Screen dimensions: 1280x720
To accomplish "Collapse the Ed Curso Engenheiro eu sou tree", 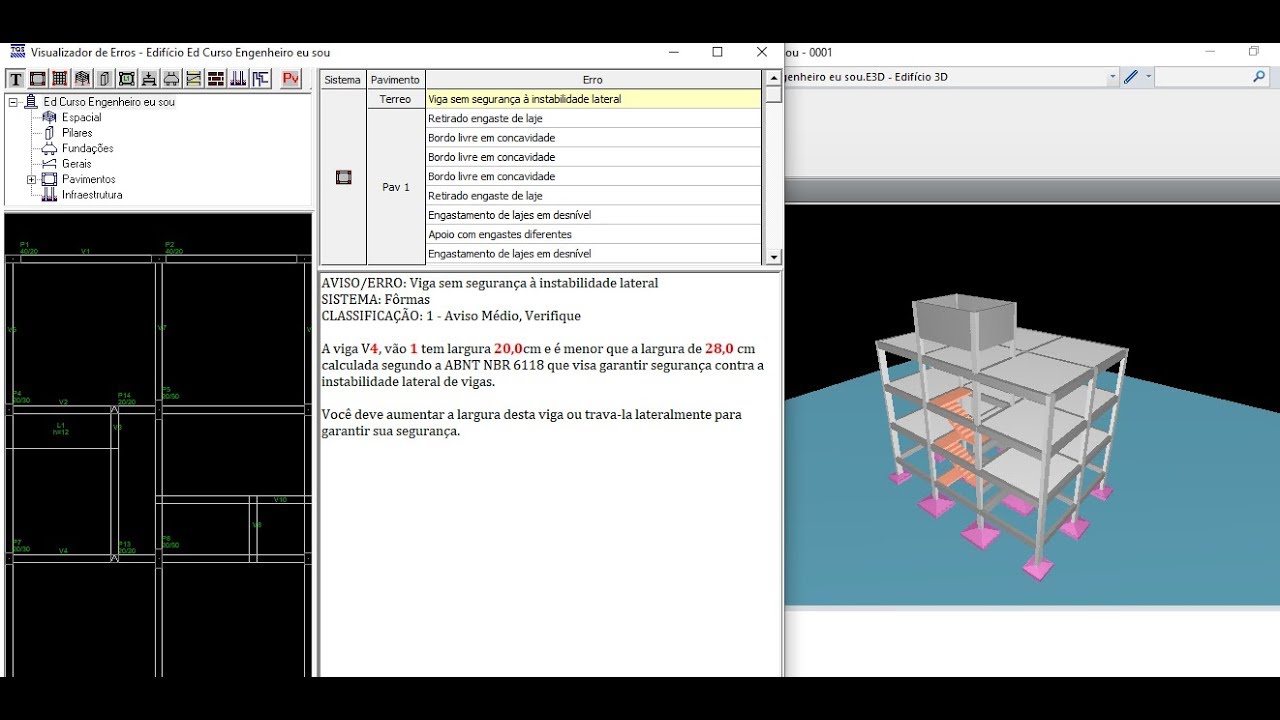I will pyautogui.click(x=11, y=102).
